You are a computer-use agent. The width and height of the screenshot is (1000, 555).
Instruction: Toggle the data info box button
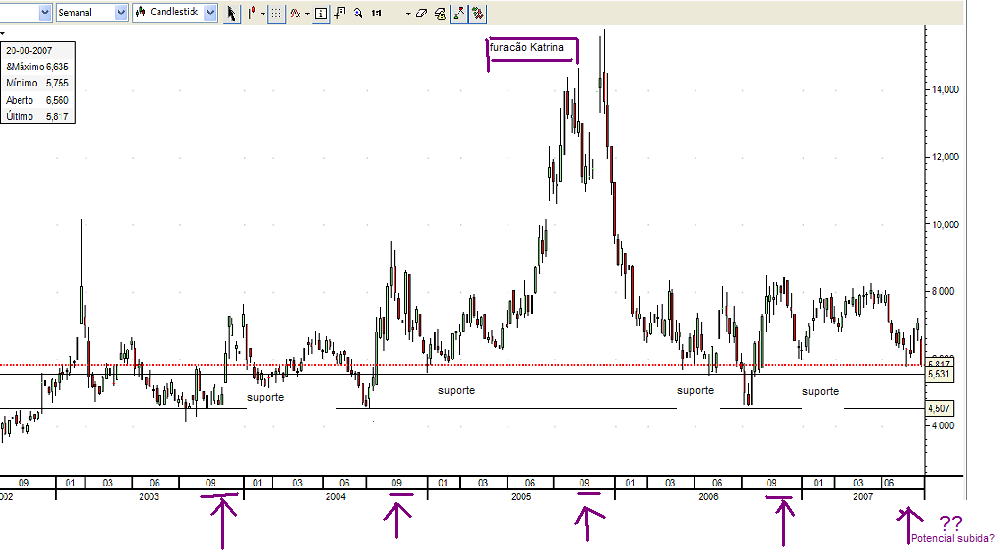[x=321, y=13]
